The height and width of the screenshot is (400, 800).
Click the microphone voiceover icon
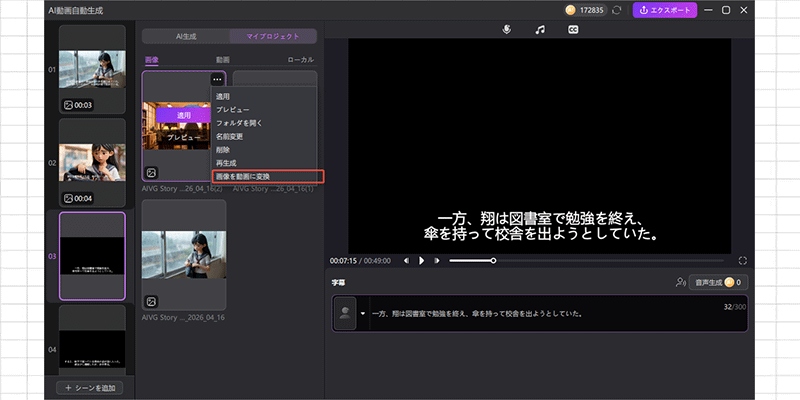506,30
